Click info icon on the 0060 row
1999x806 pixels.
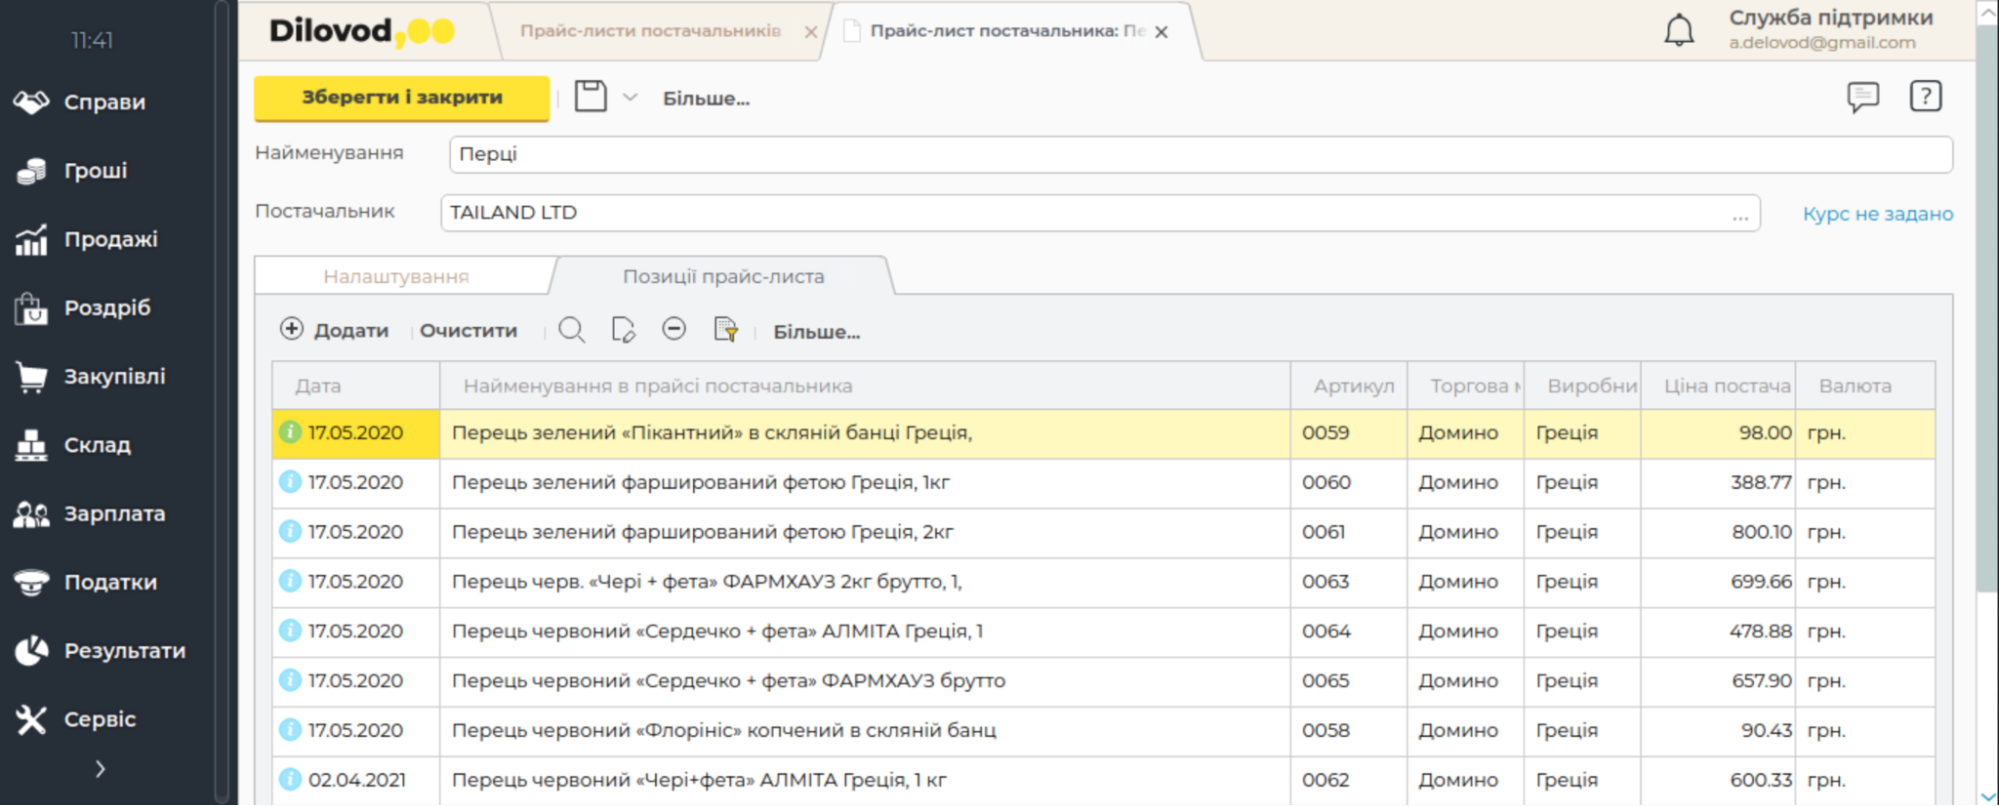(290, 482)
